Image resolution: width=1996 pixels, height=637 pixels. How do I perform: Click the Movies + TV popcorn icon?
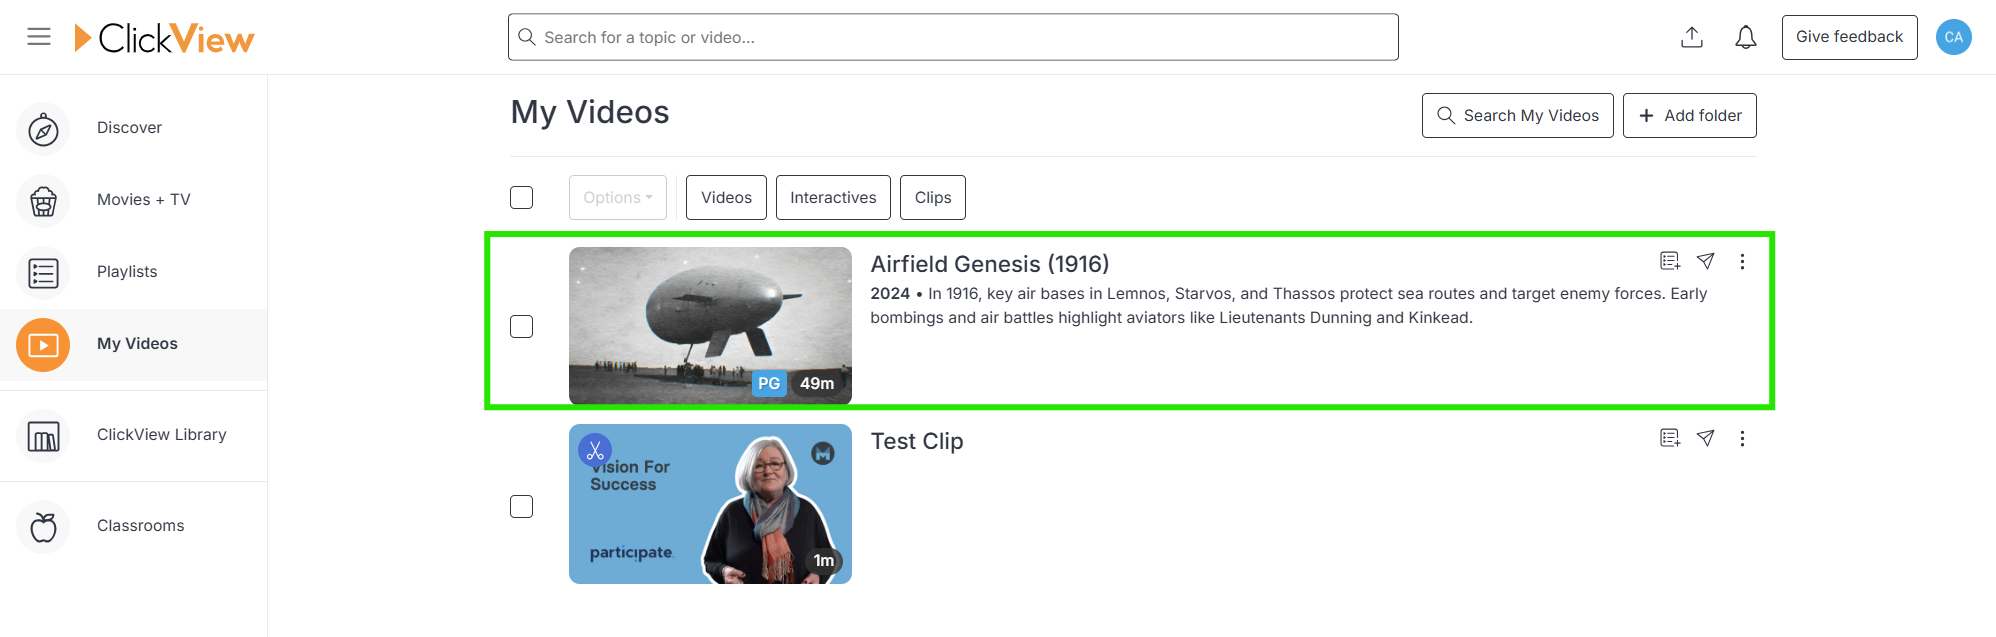click(43, 201)
